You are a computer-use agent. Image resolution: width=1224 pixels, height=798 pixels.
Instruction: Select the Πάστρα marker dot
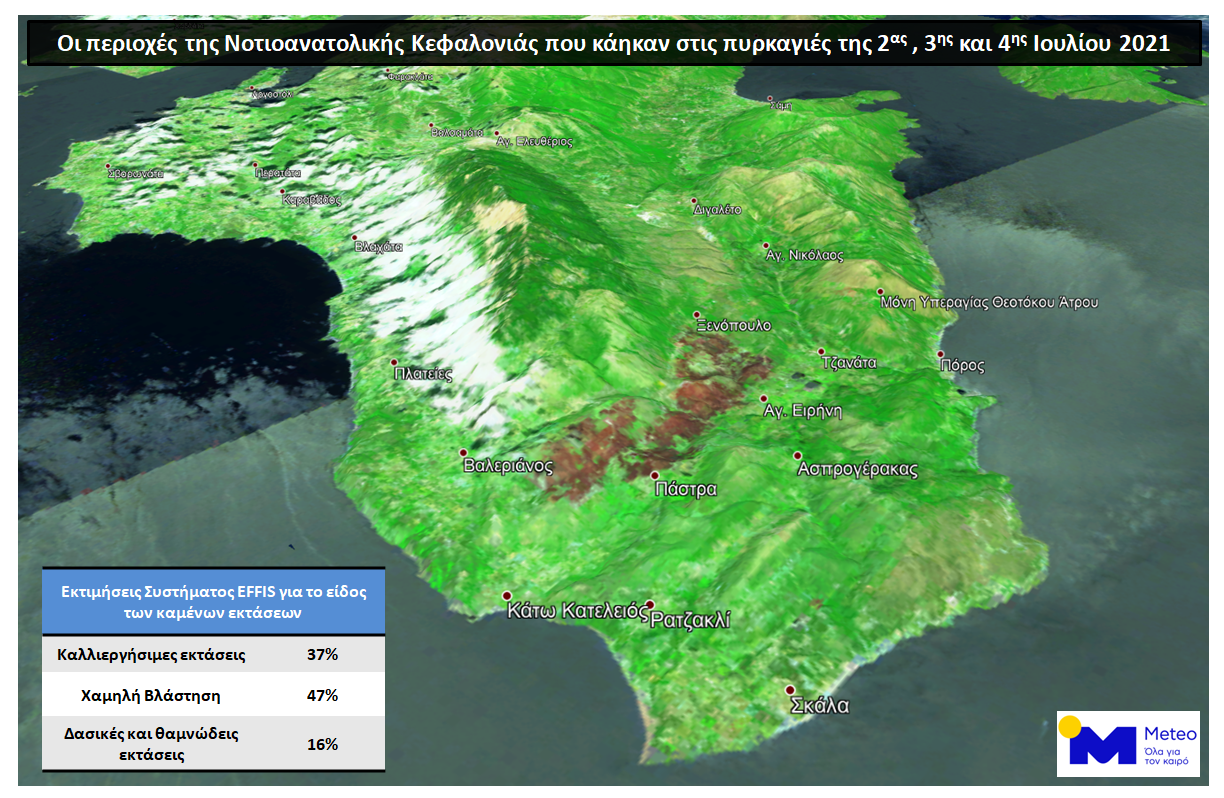tap(655, 476)
